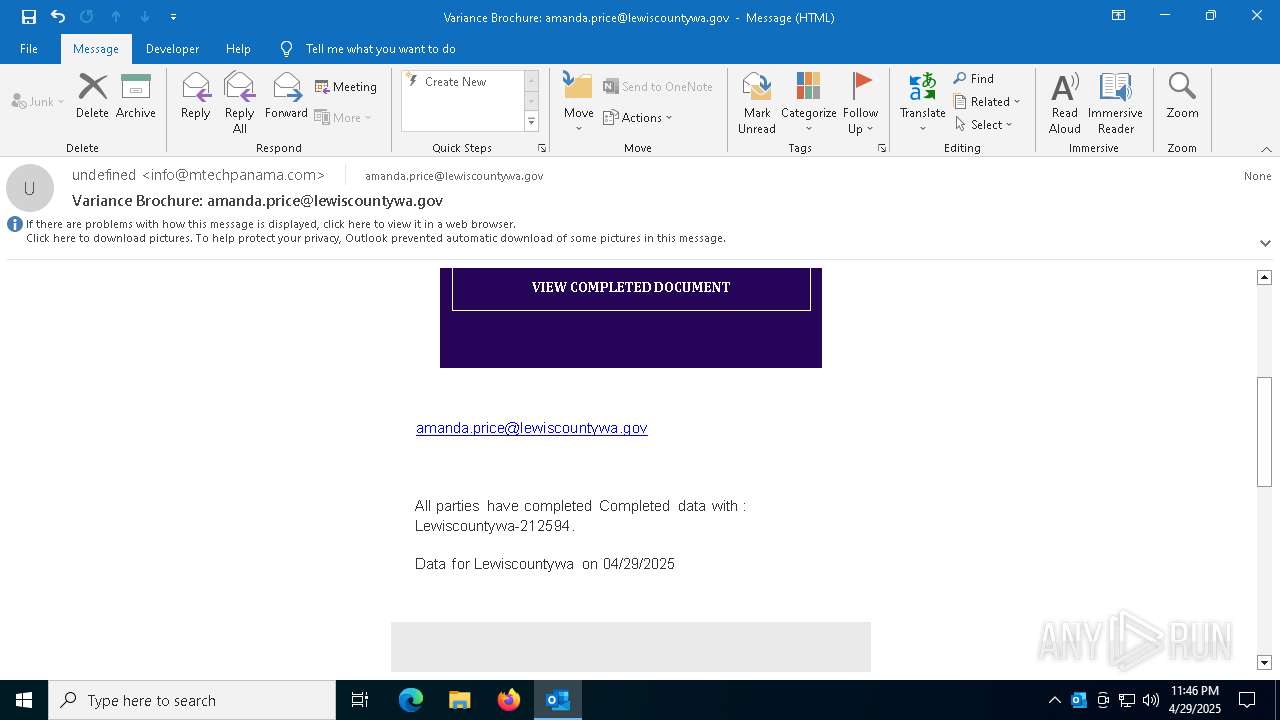Open the Select dropdown
This screenshot has width=1280, height=720.
[x=984, y=125]
